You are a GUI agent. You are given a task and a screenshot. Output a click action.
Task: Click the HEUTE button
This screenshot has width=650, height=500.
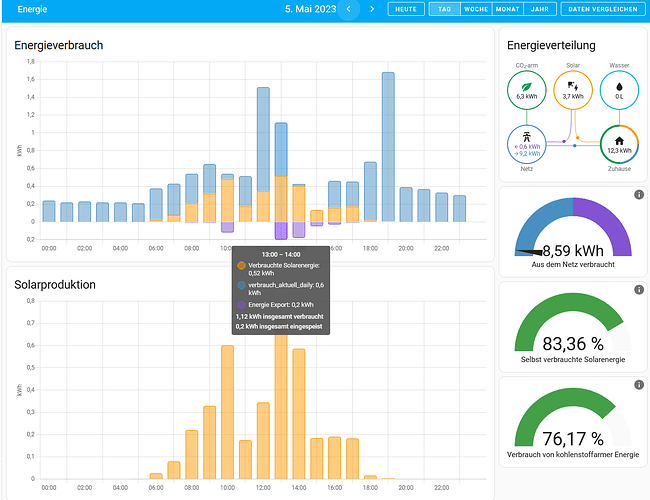click(406, 9)
